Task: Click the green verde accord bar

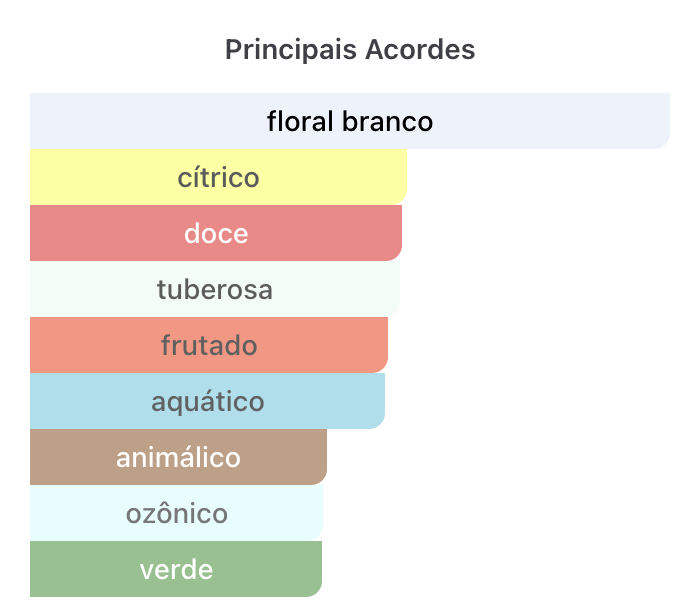Action: point(176,568)
